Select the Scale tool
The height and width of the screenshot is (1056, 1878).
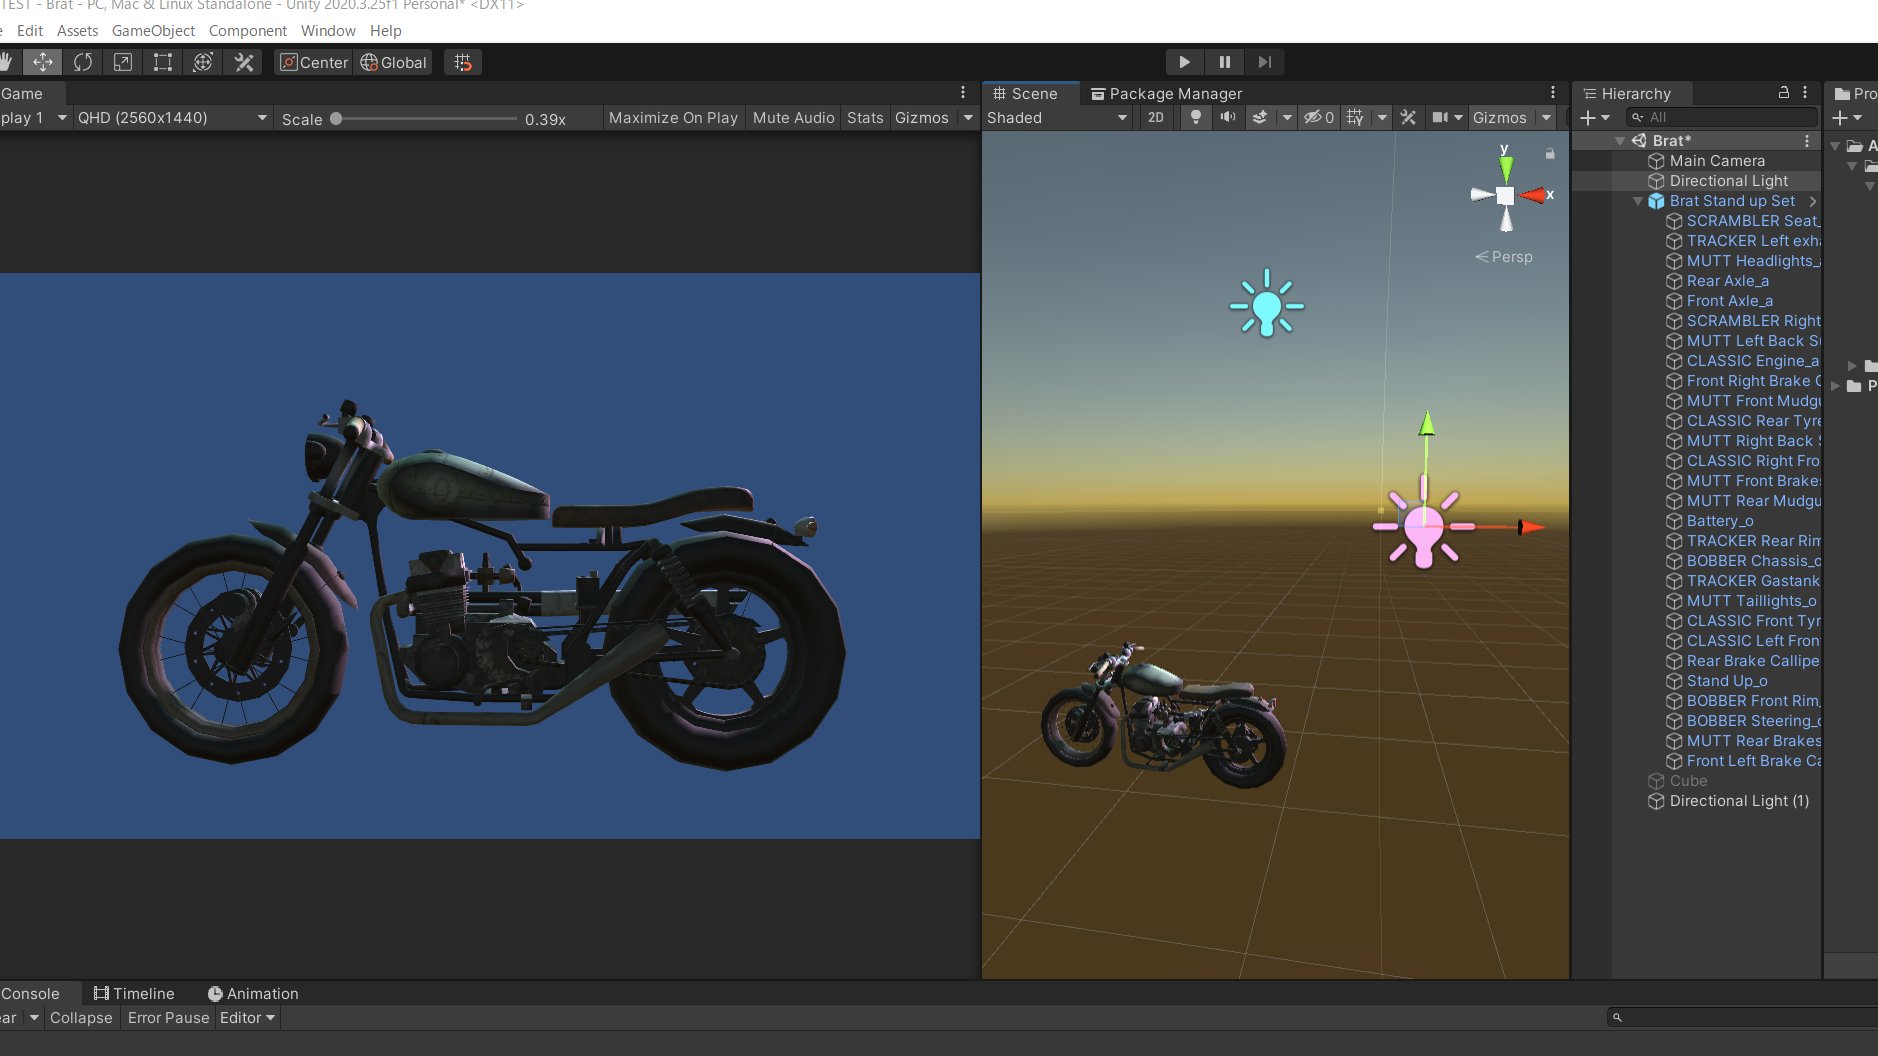tap(123, 62)
